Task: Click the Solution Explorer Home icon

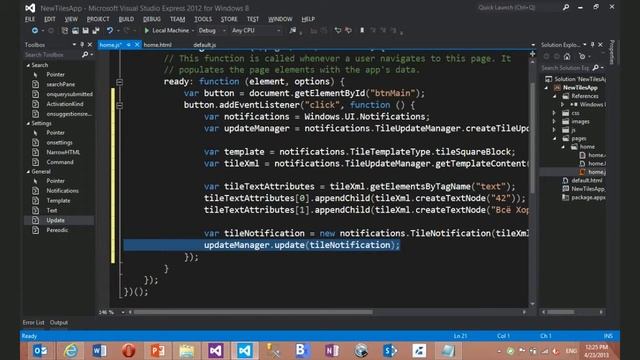Action: [567, 56]
